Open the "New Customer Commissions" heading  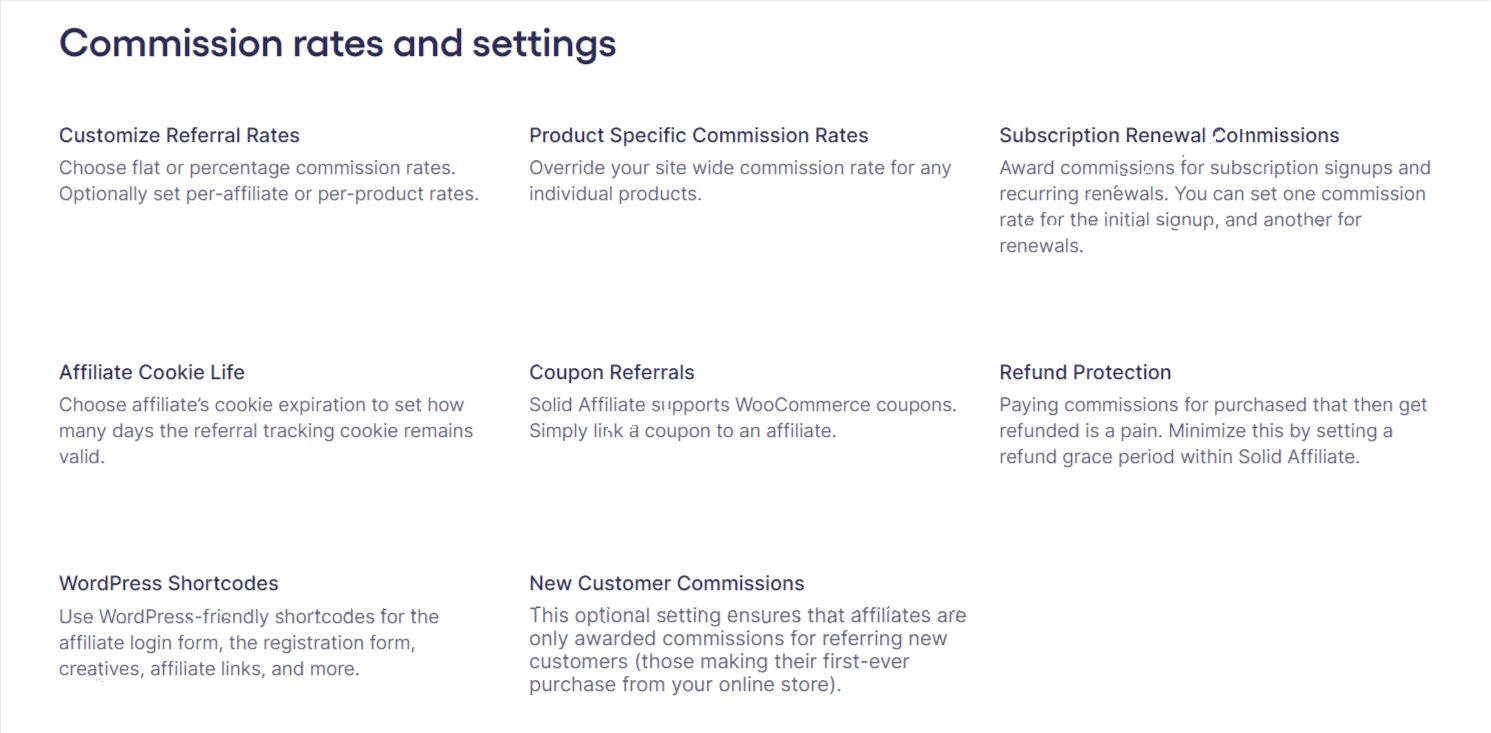click(x=666, y=583)
